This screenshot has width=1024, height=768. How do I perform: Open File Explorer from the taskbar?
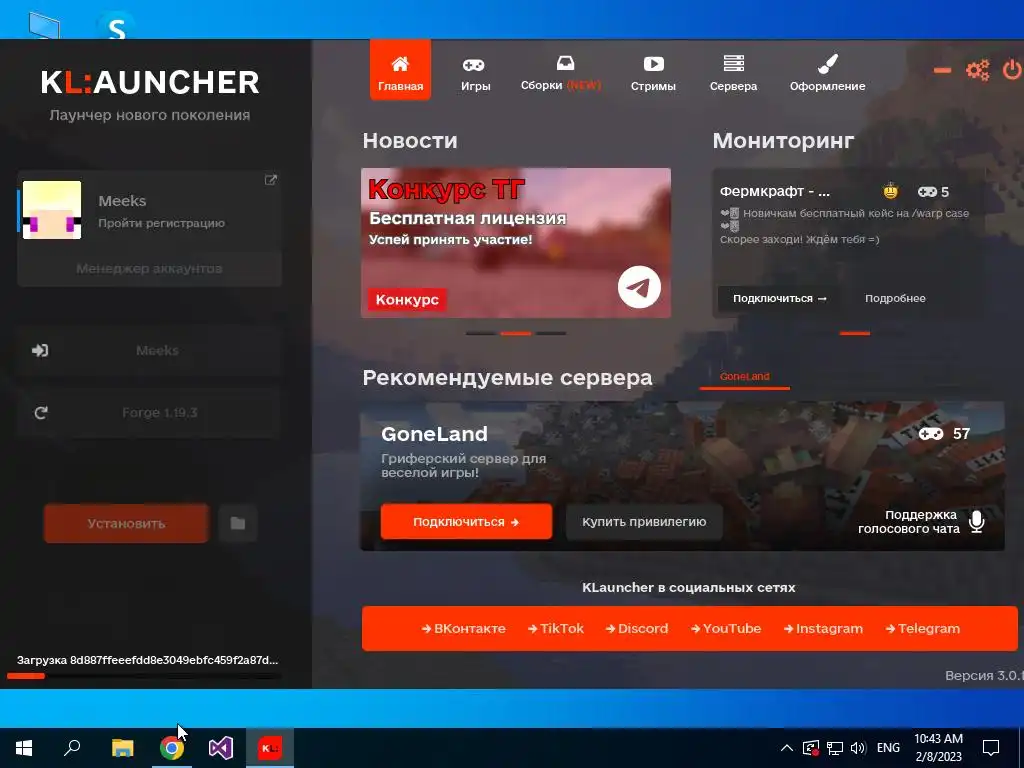(122, 748)
